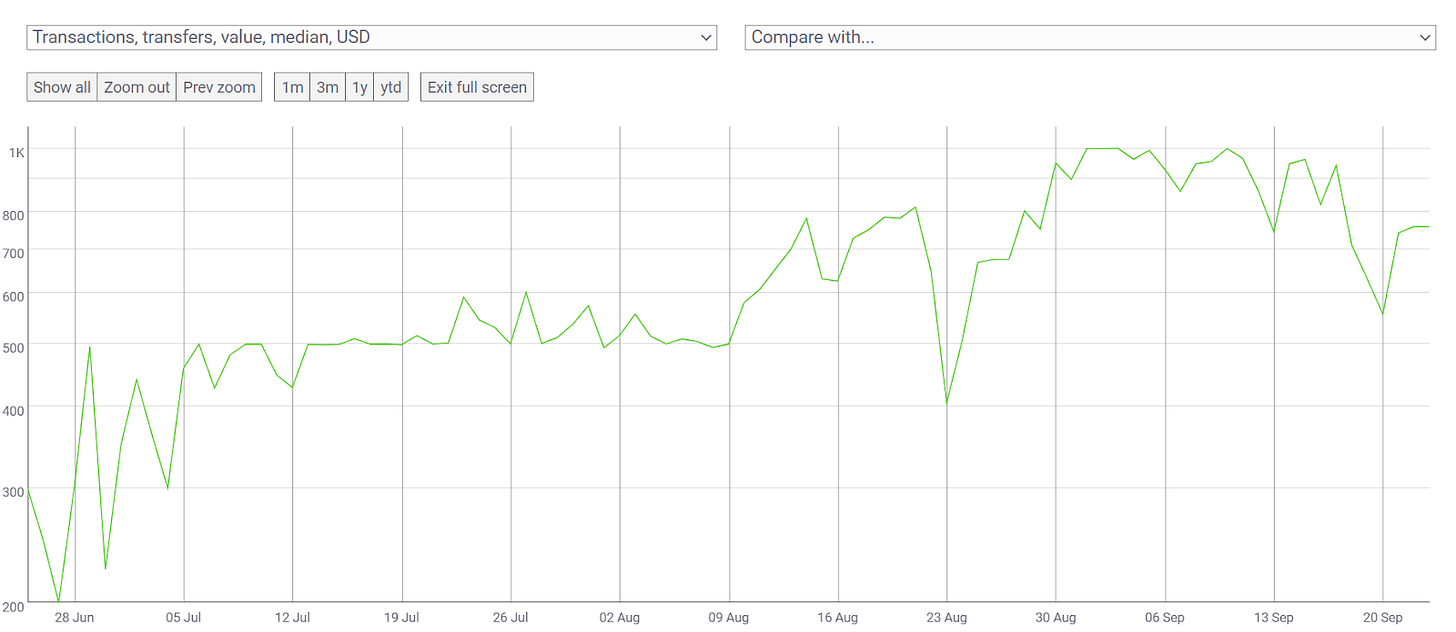Viewport: 1456px width, 632px height.
Task: Click the 400 y-axis label
Action: click(12, 409)
